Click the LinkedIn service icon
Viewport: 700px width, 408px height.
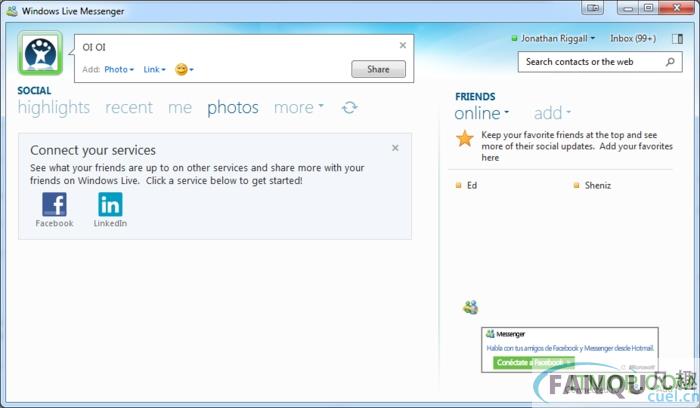point(110,205)
